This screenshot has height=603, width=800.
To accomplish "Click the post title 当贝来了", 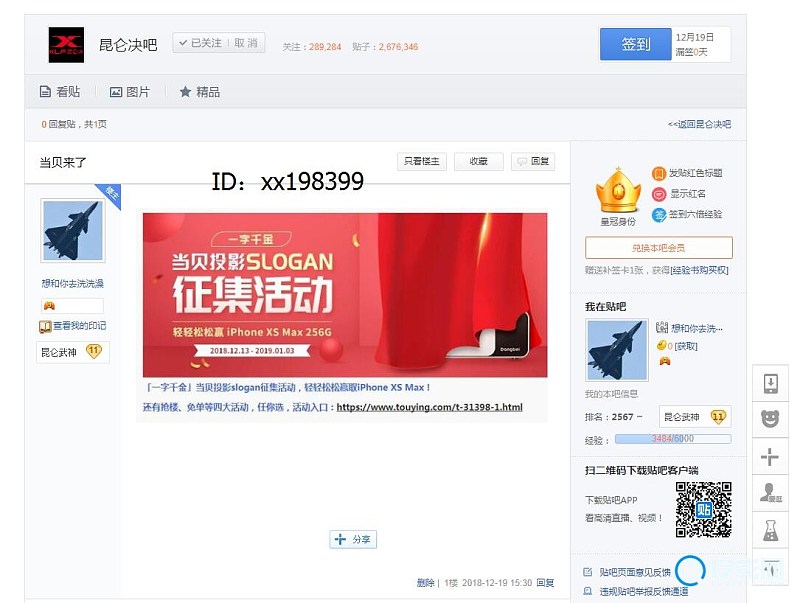I will click(63, 163).
